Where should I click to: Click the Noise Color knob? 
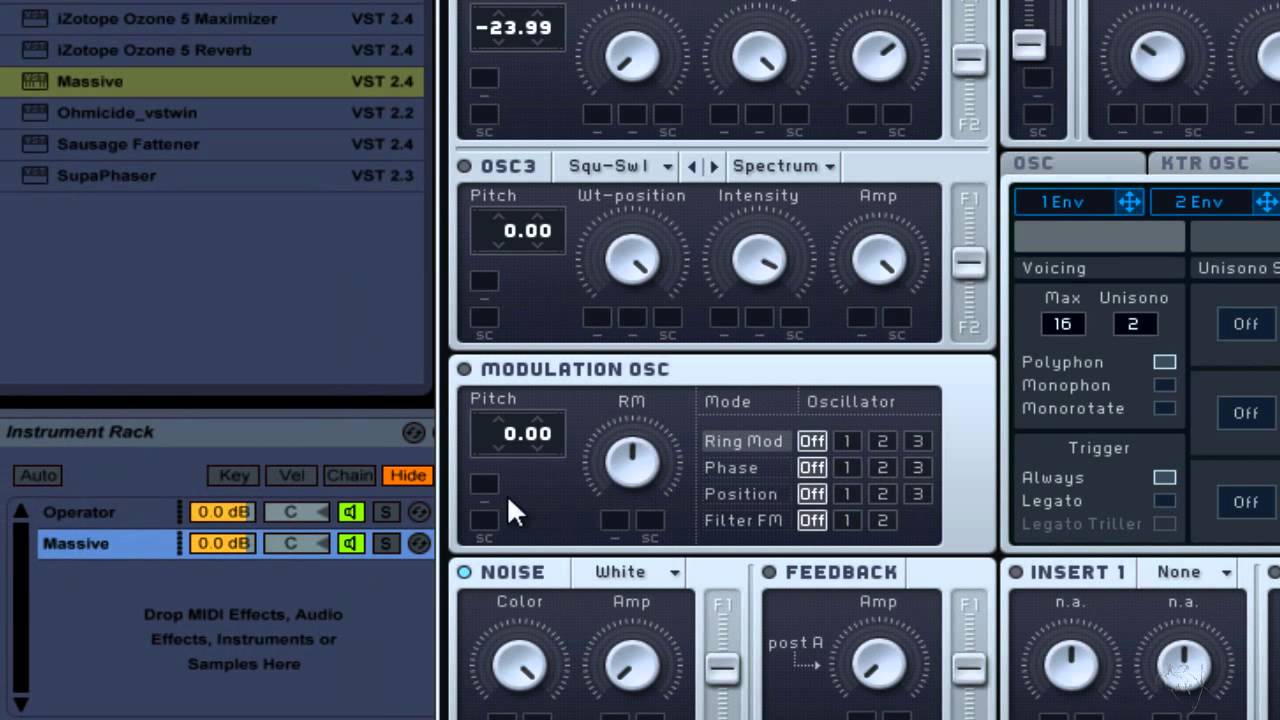coord(520,666)
